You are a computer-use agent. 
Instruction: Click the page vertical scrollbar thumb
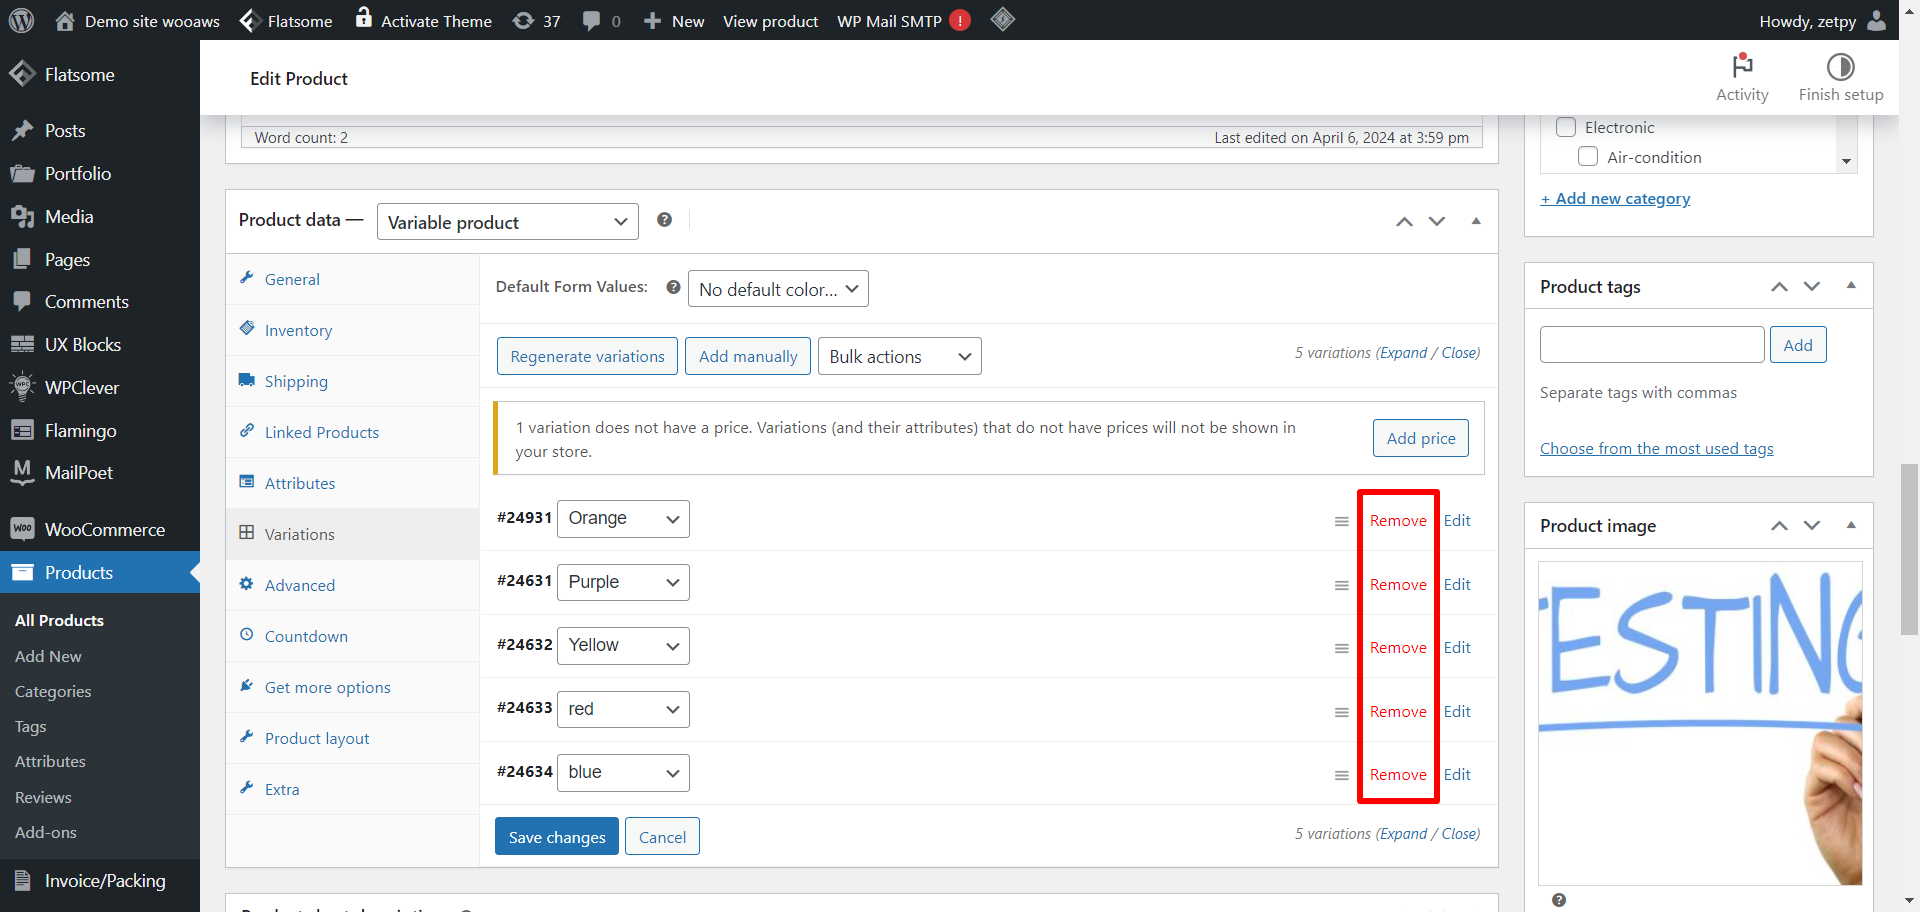click(x=1909, y=549)
